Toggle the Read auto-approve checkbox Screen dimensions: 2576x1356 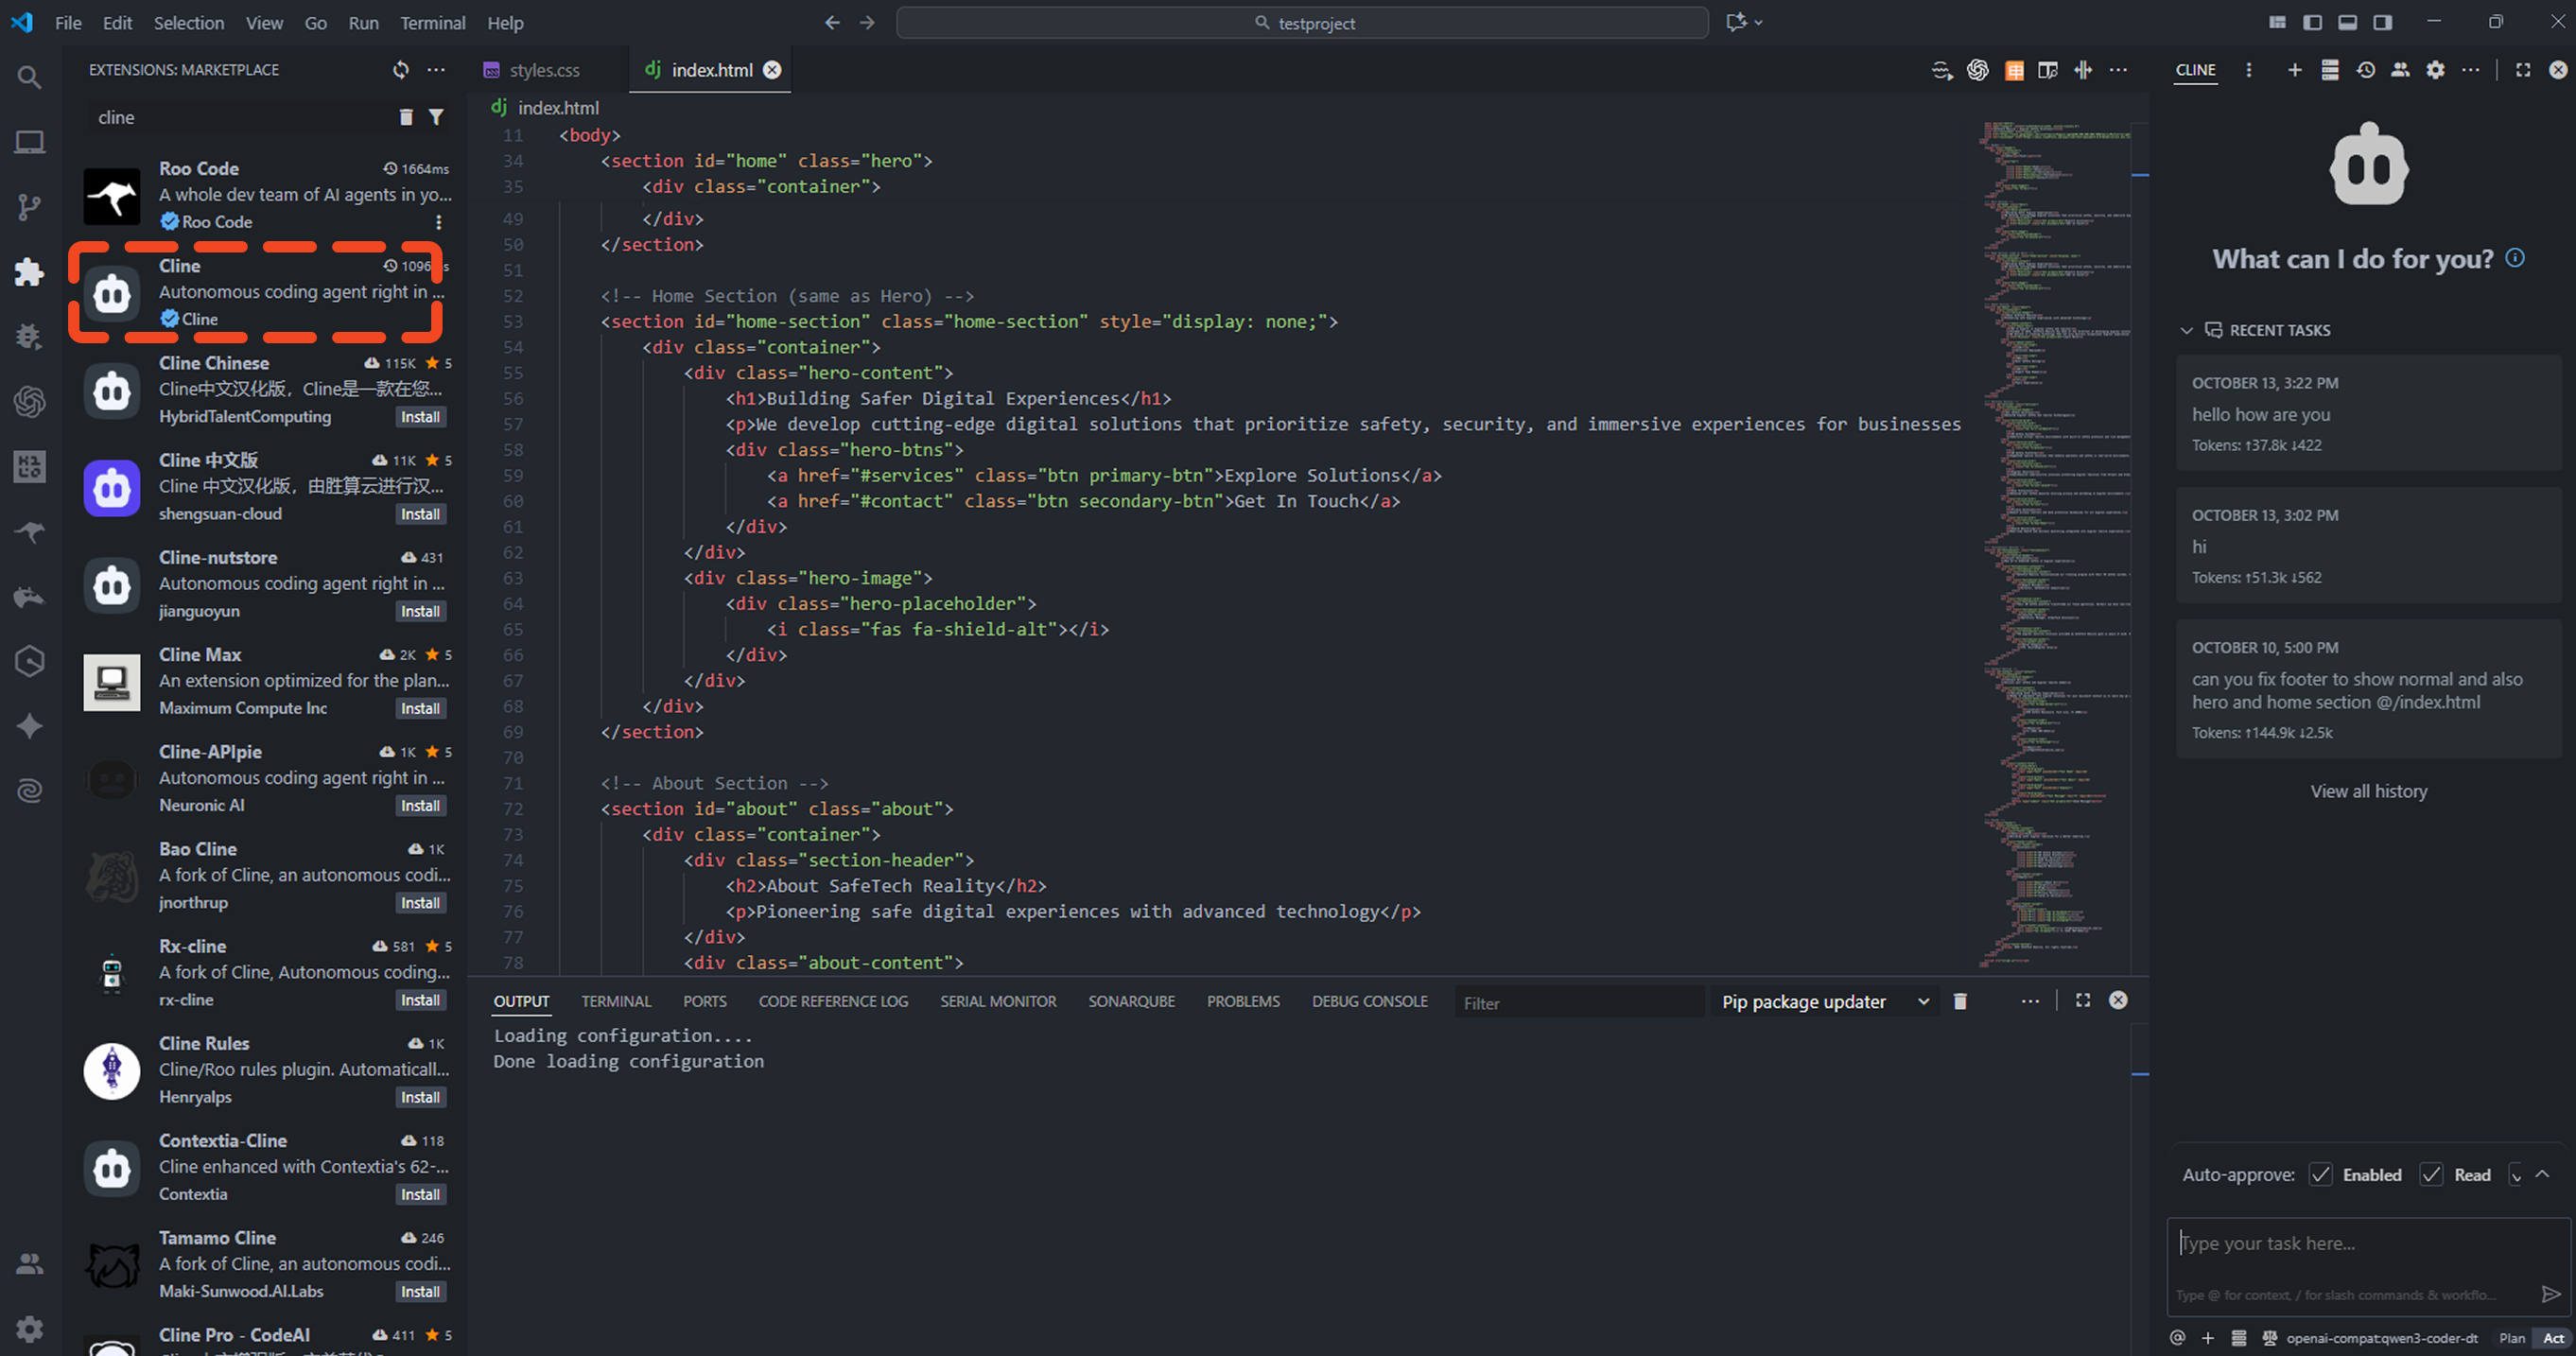(2431, 1175)
